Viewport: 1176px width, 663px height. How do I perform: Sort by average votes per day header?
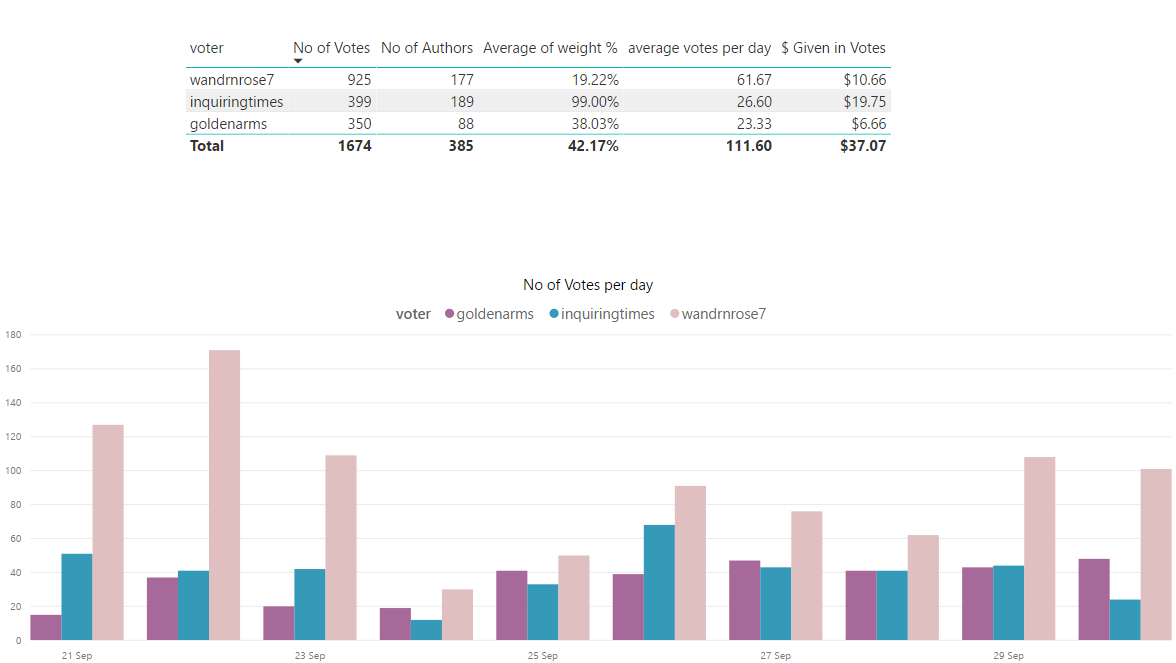[699, 48]
